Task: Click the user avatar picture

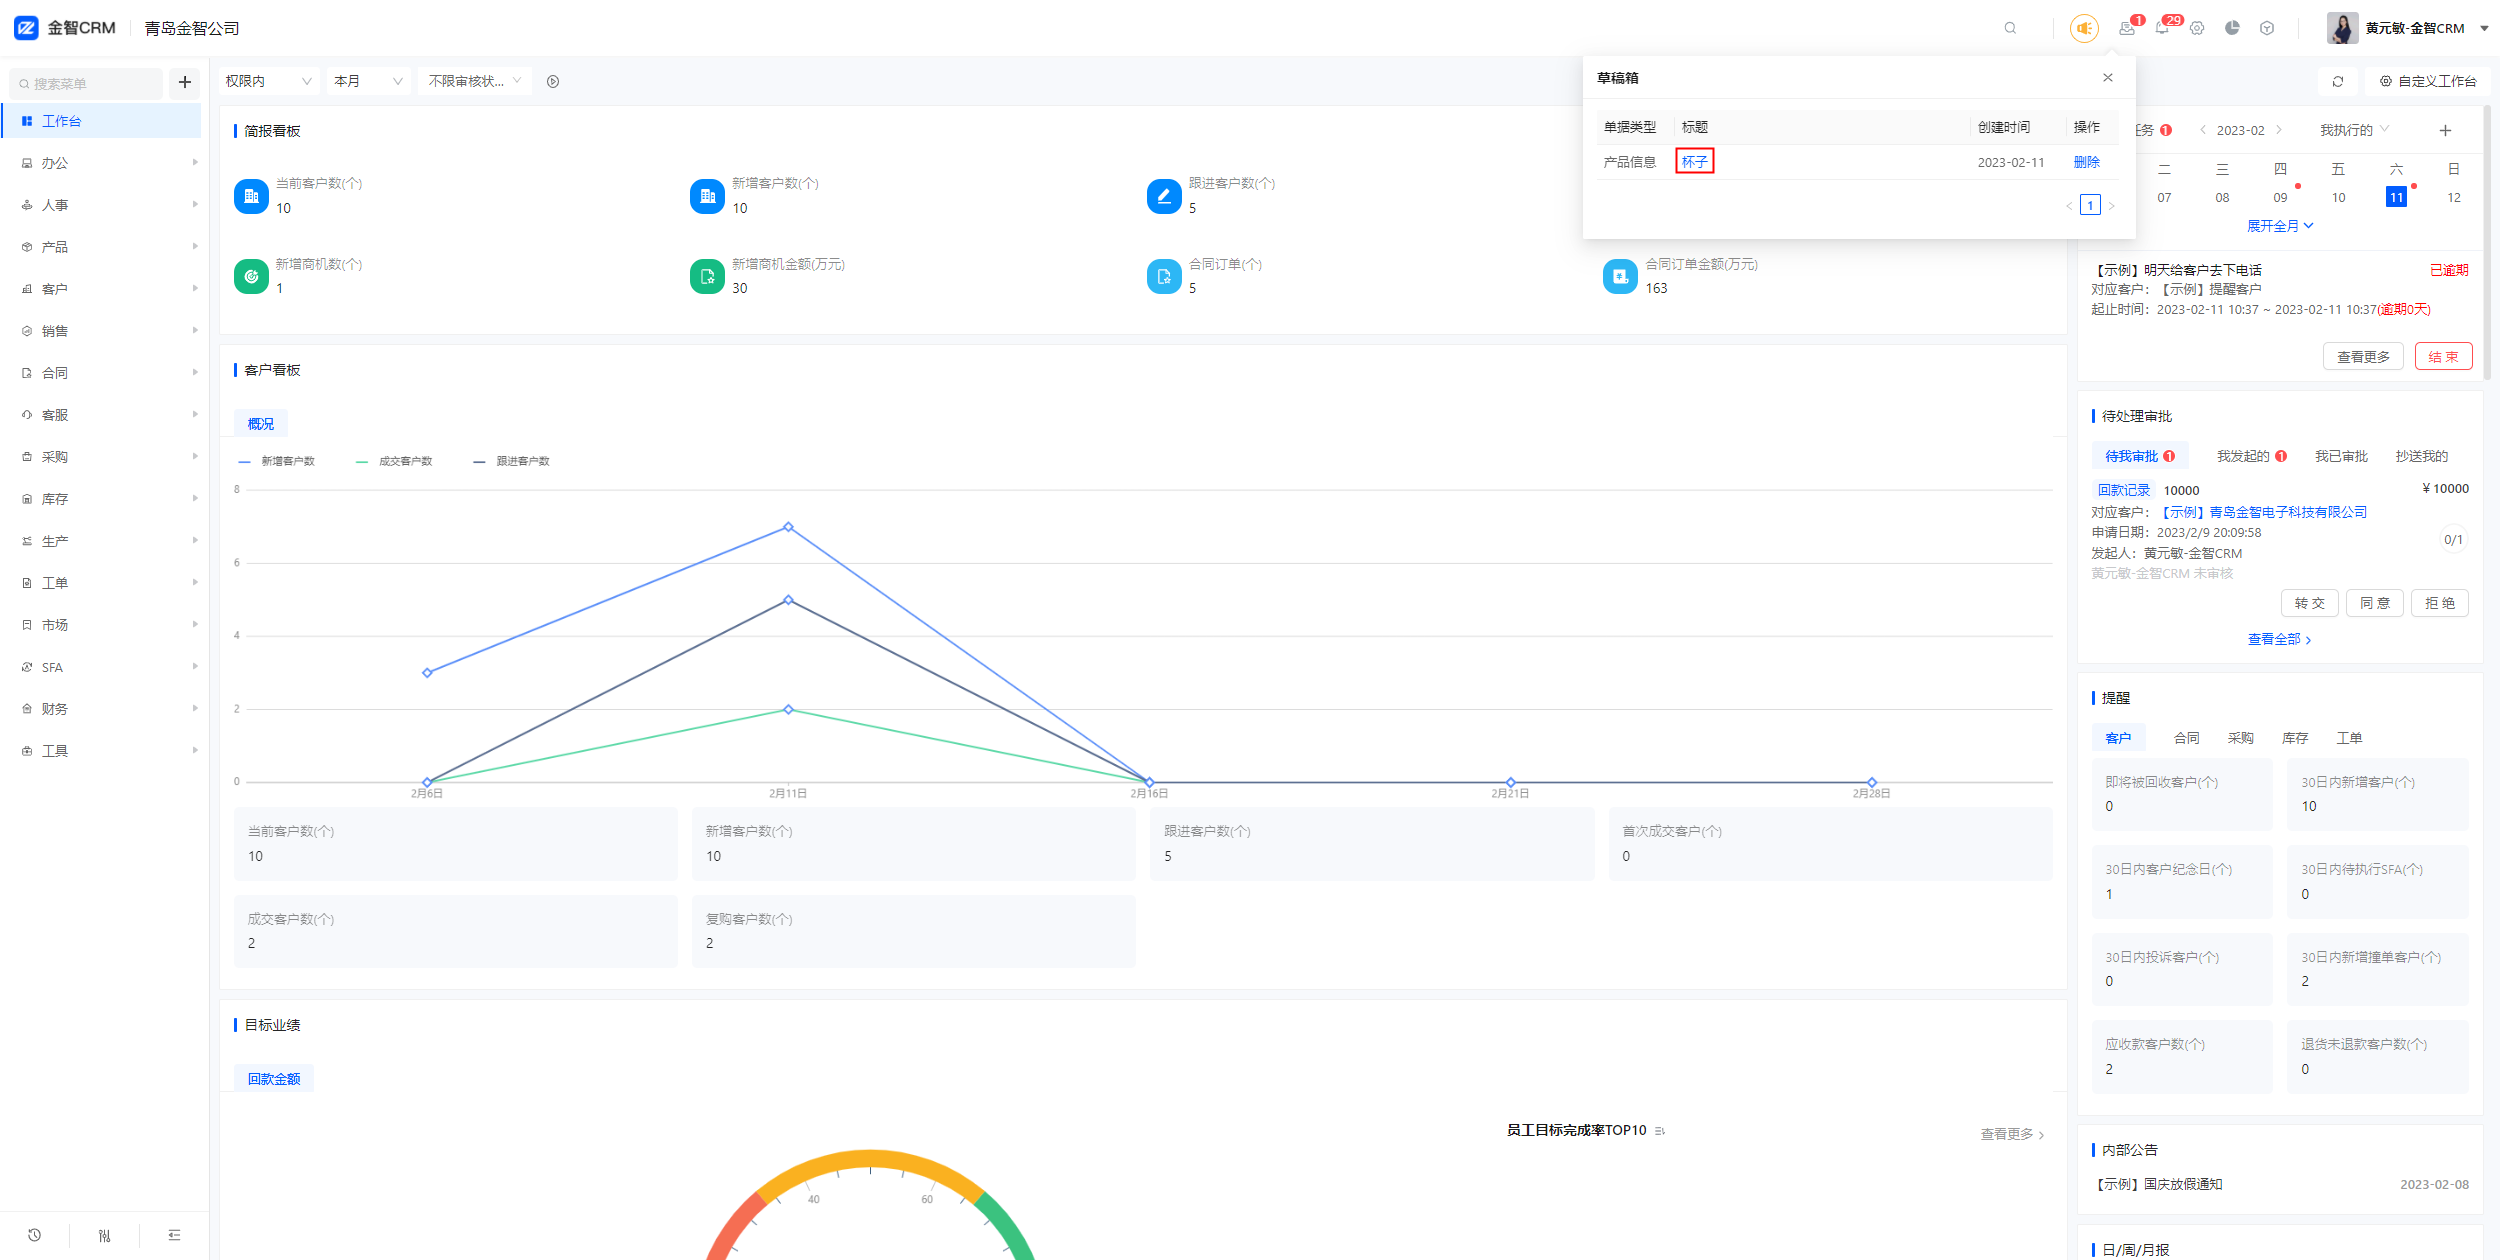Action: pos(2342,28)
